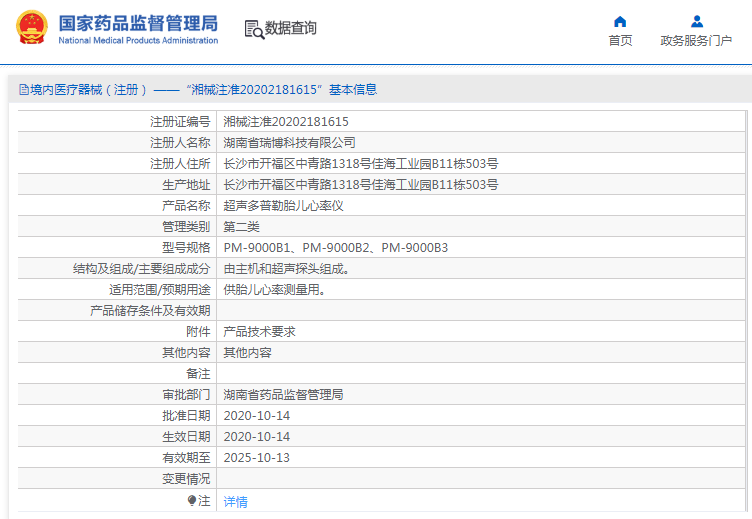Click the lightbulb icon beside 注
The height and width of the screenshot is (519, 752).
192,501
